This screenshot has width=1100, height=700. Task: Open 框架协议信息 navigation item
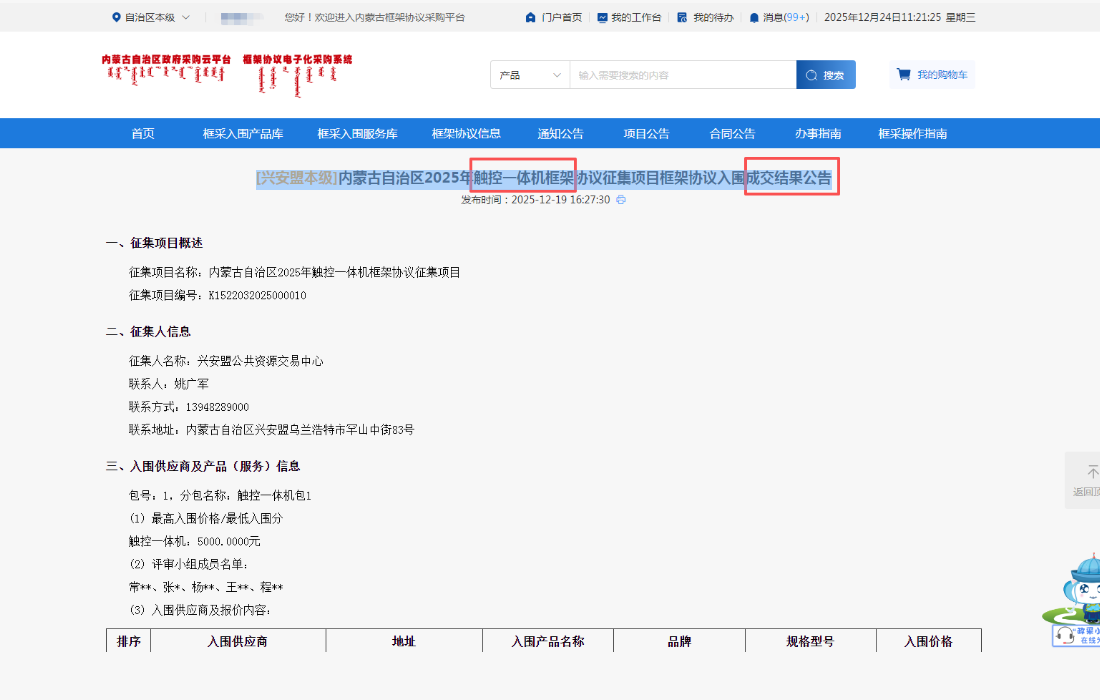pos(466,134)
